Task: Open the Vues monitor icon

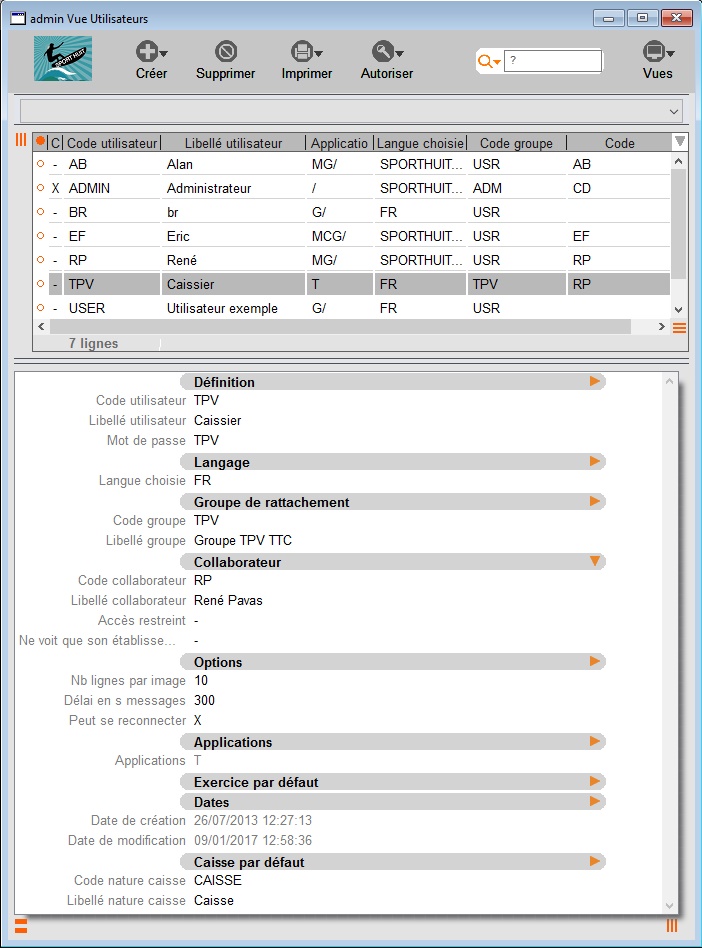Action: click(x=654, y=51)
